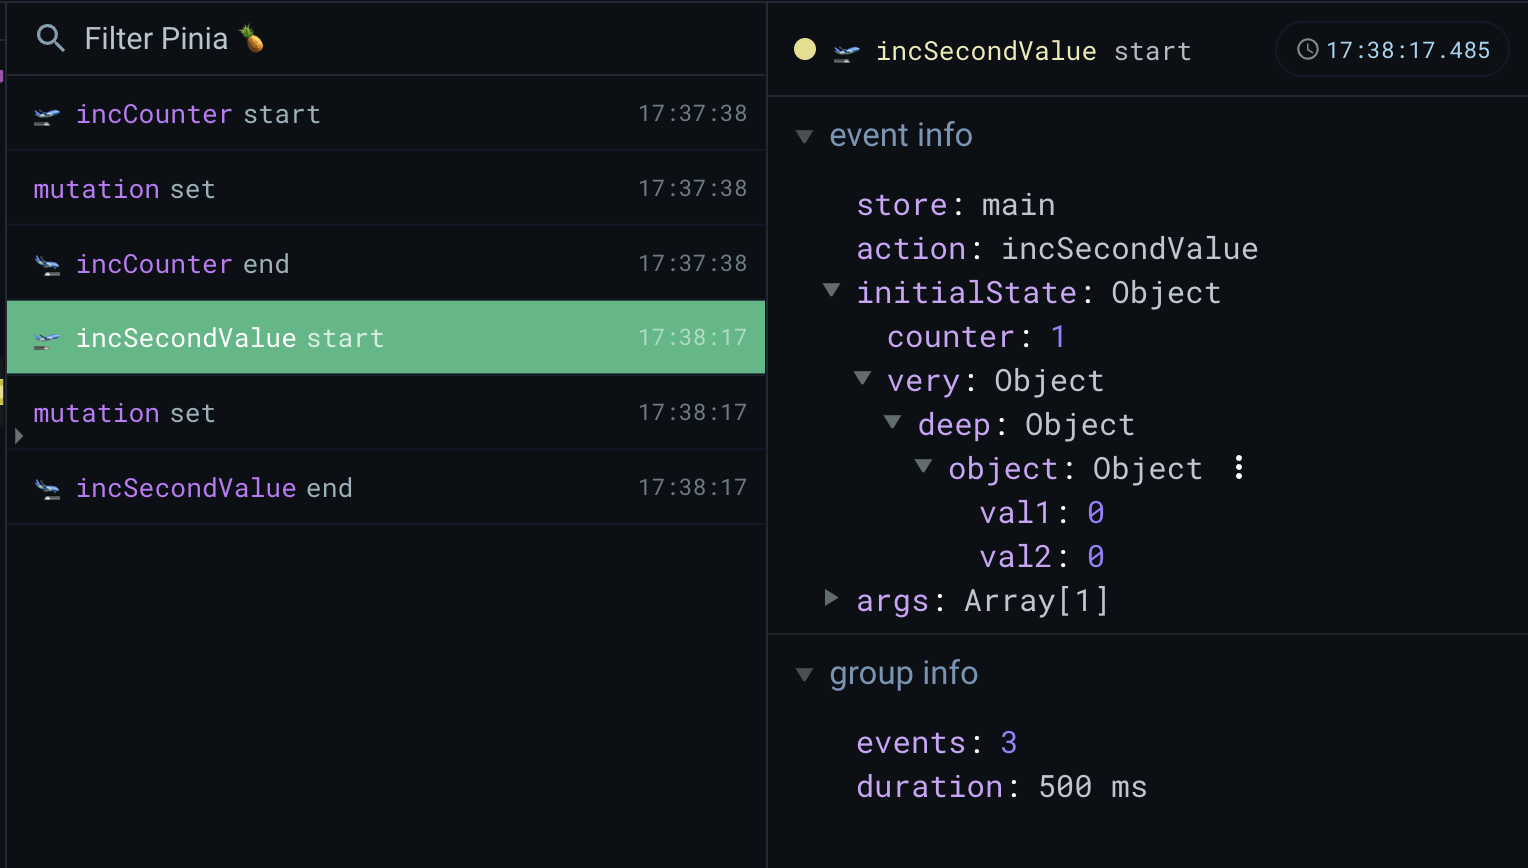The height and width of the screenshot is (868, 1528).
Task: Click the 17:38:17.485 timestamp badge
Action: 1392,49
